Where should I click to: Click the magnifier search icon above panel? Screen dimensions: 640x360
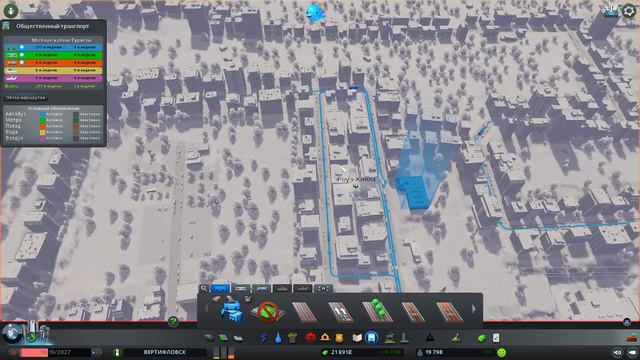204,289
